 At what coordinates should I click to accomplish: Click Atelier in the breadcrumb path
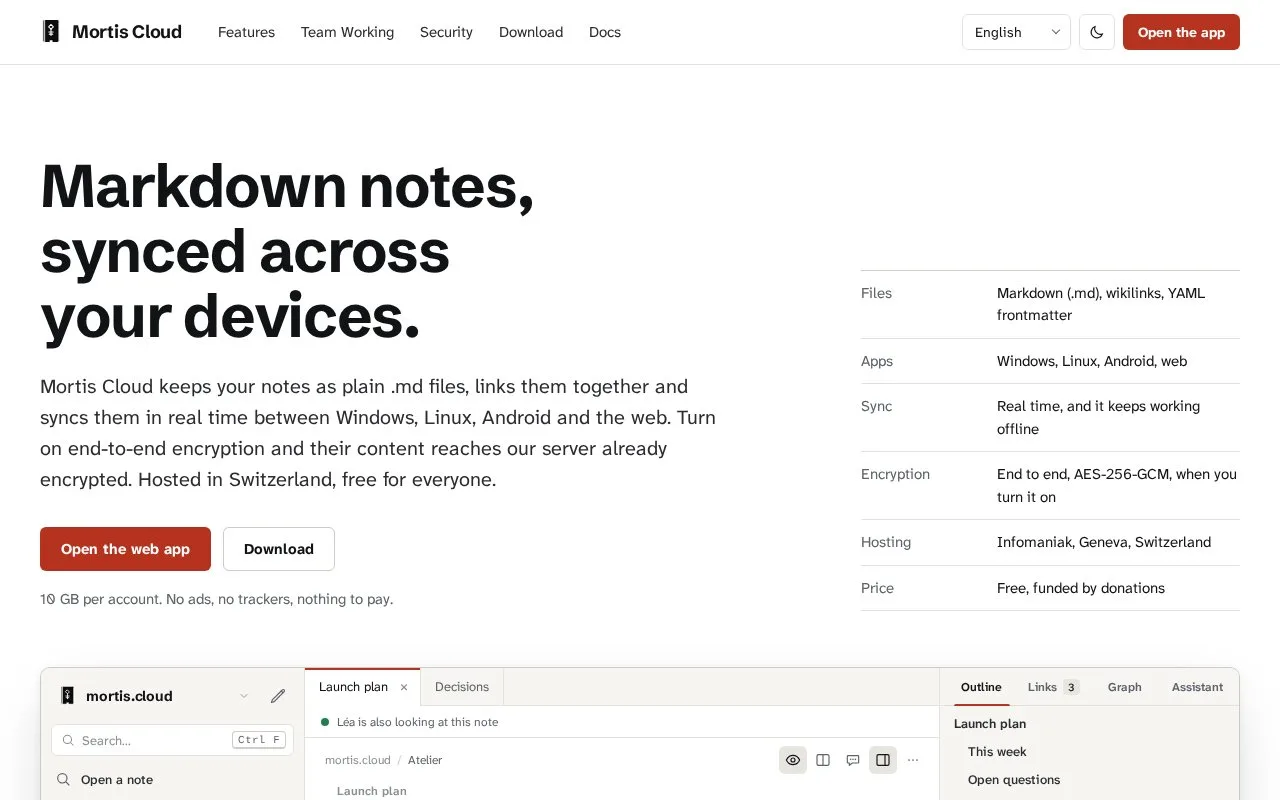click(x=425, y=760)
